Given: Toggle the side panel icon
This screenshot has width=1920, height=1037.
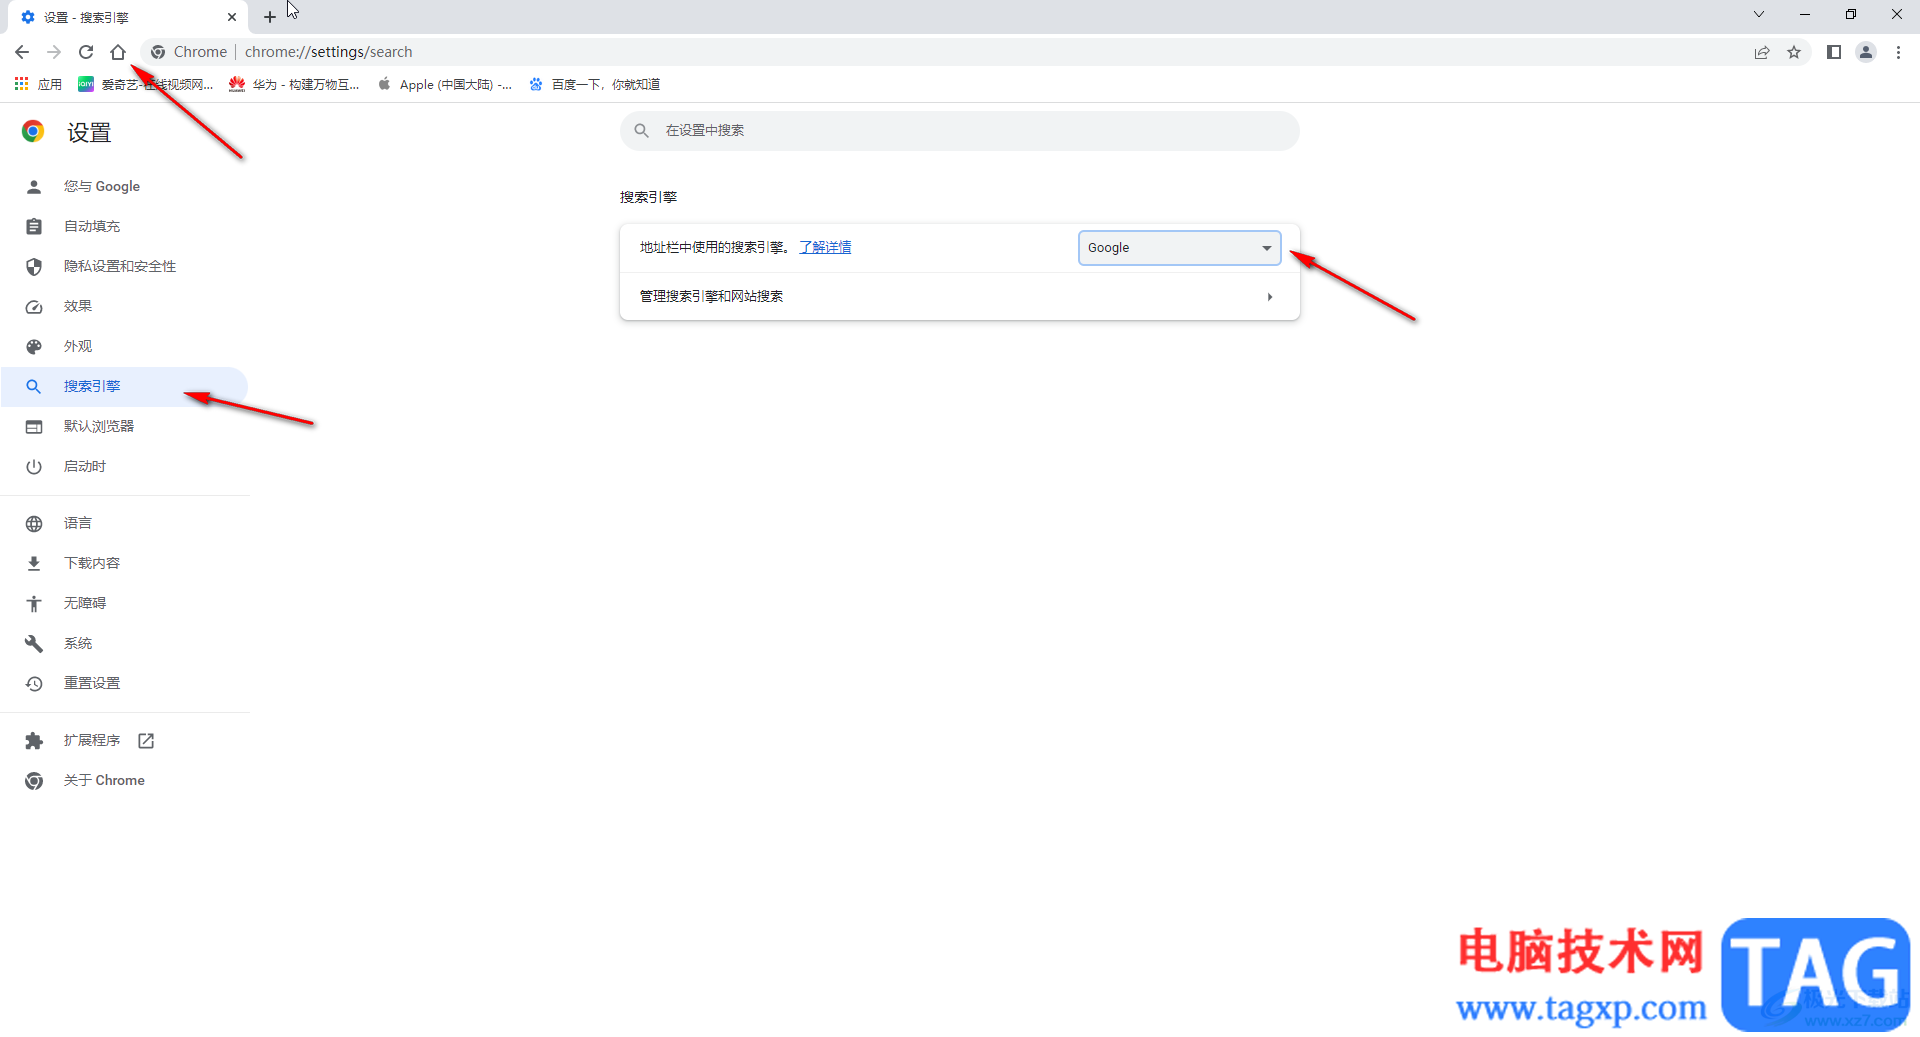Looking at the screenshot, I should 1834,52.
